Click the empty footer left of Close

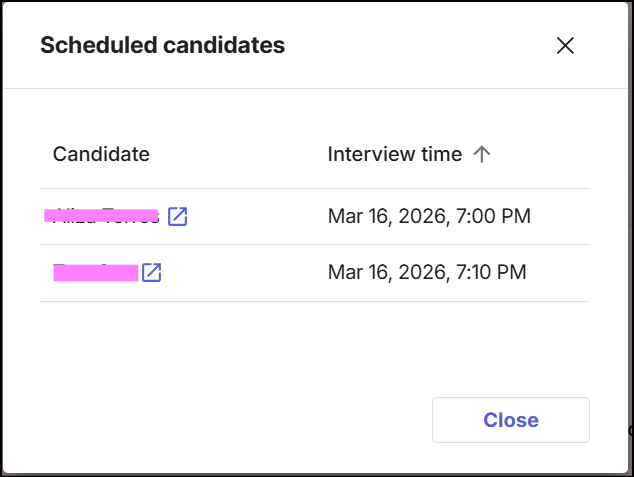[x=230, y=420]
